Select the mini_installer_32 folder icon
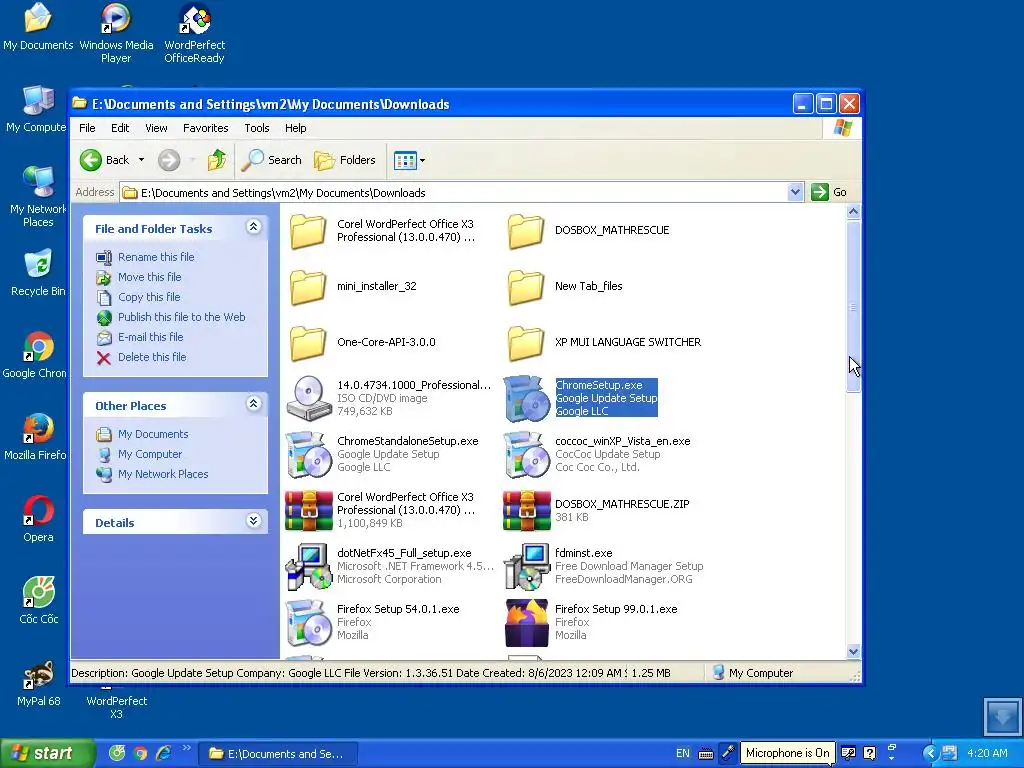 (308, 287)
